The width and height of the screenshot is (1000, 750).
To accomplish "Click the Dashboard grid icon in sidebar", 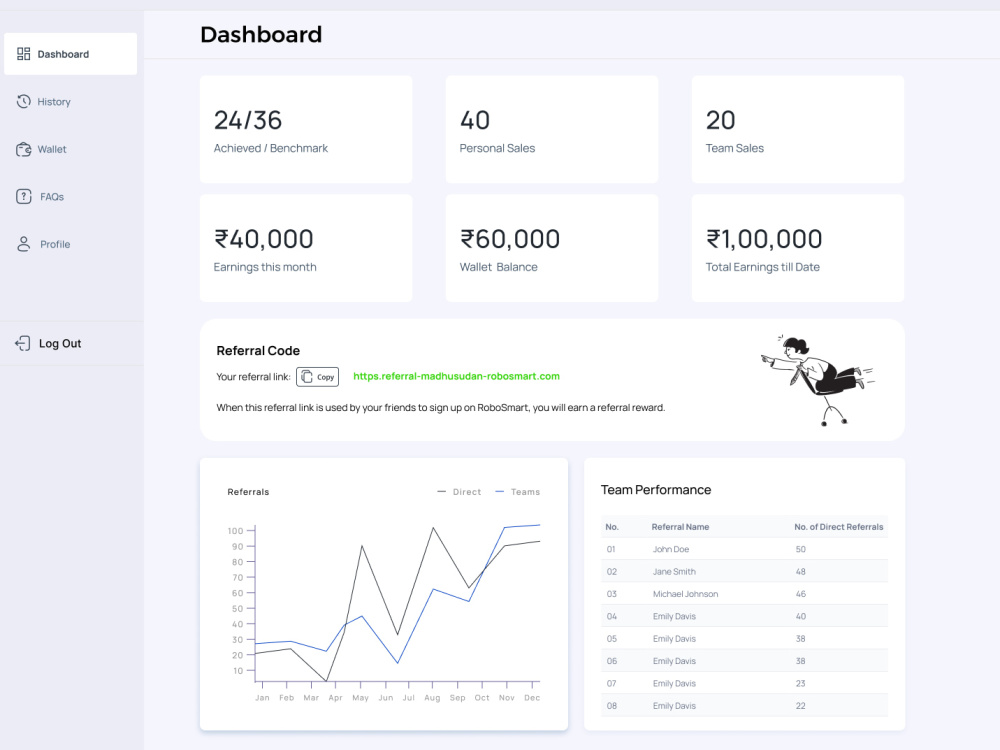I will tap(24, 54).
